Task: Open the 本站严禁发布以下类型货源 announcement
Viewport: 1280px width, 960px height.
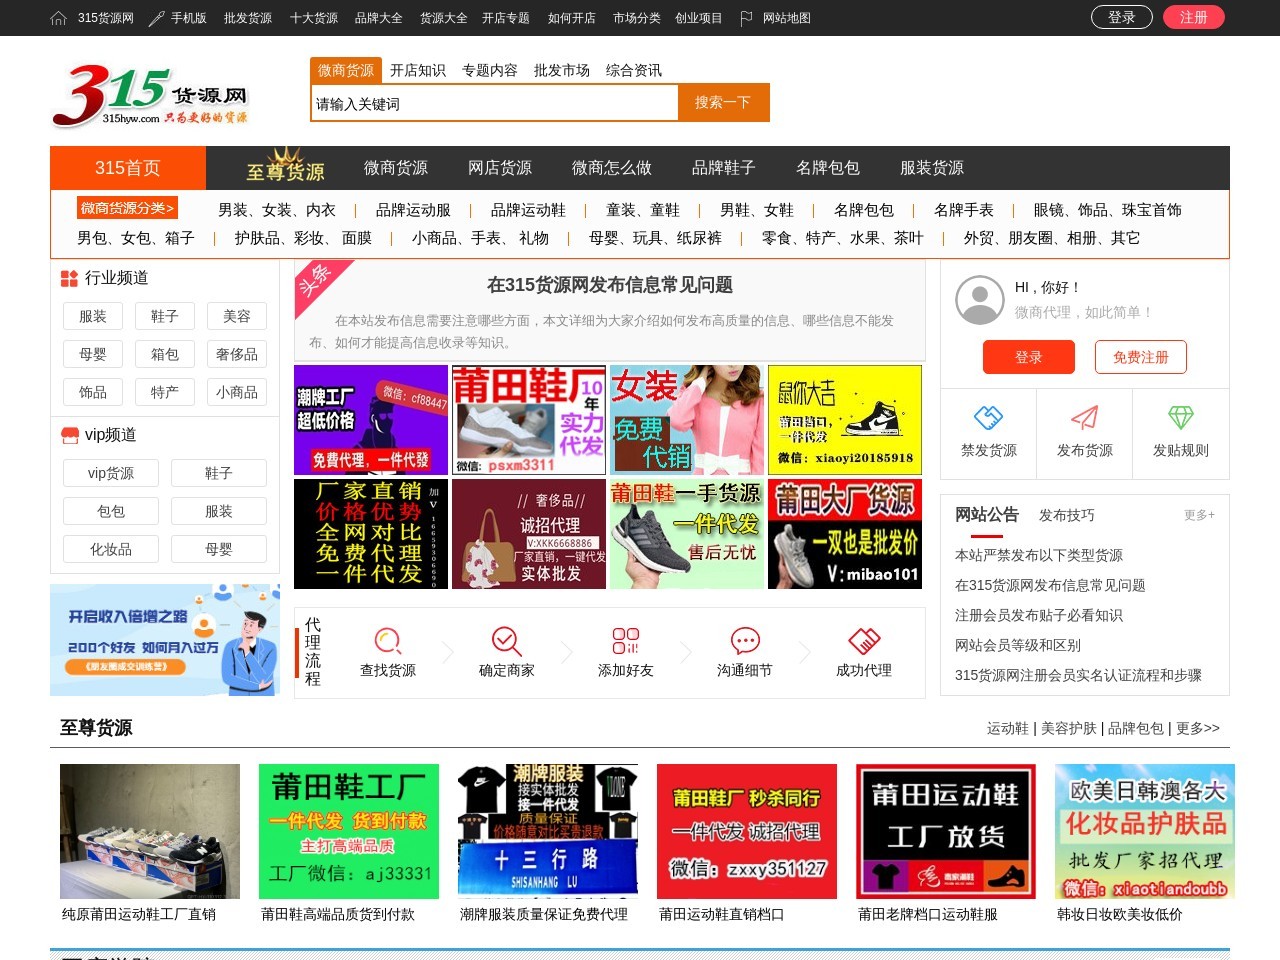Action: (1039, 555)
